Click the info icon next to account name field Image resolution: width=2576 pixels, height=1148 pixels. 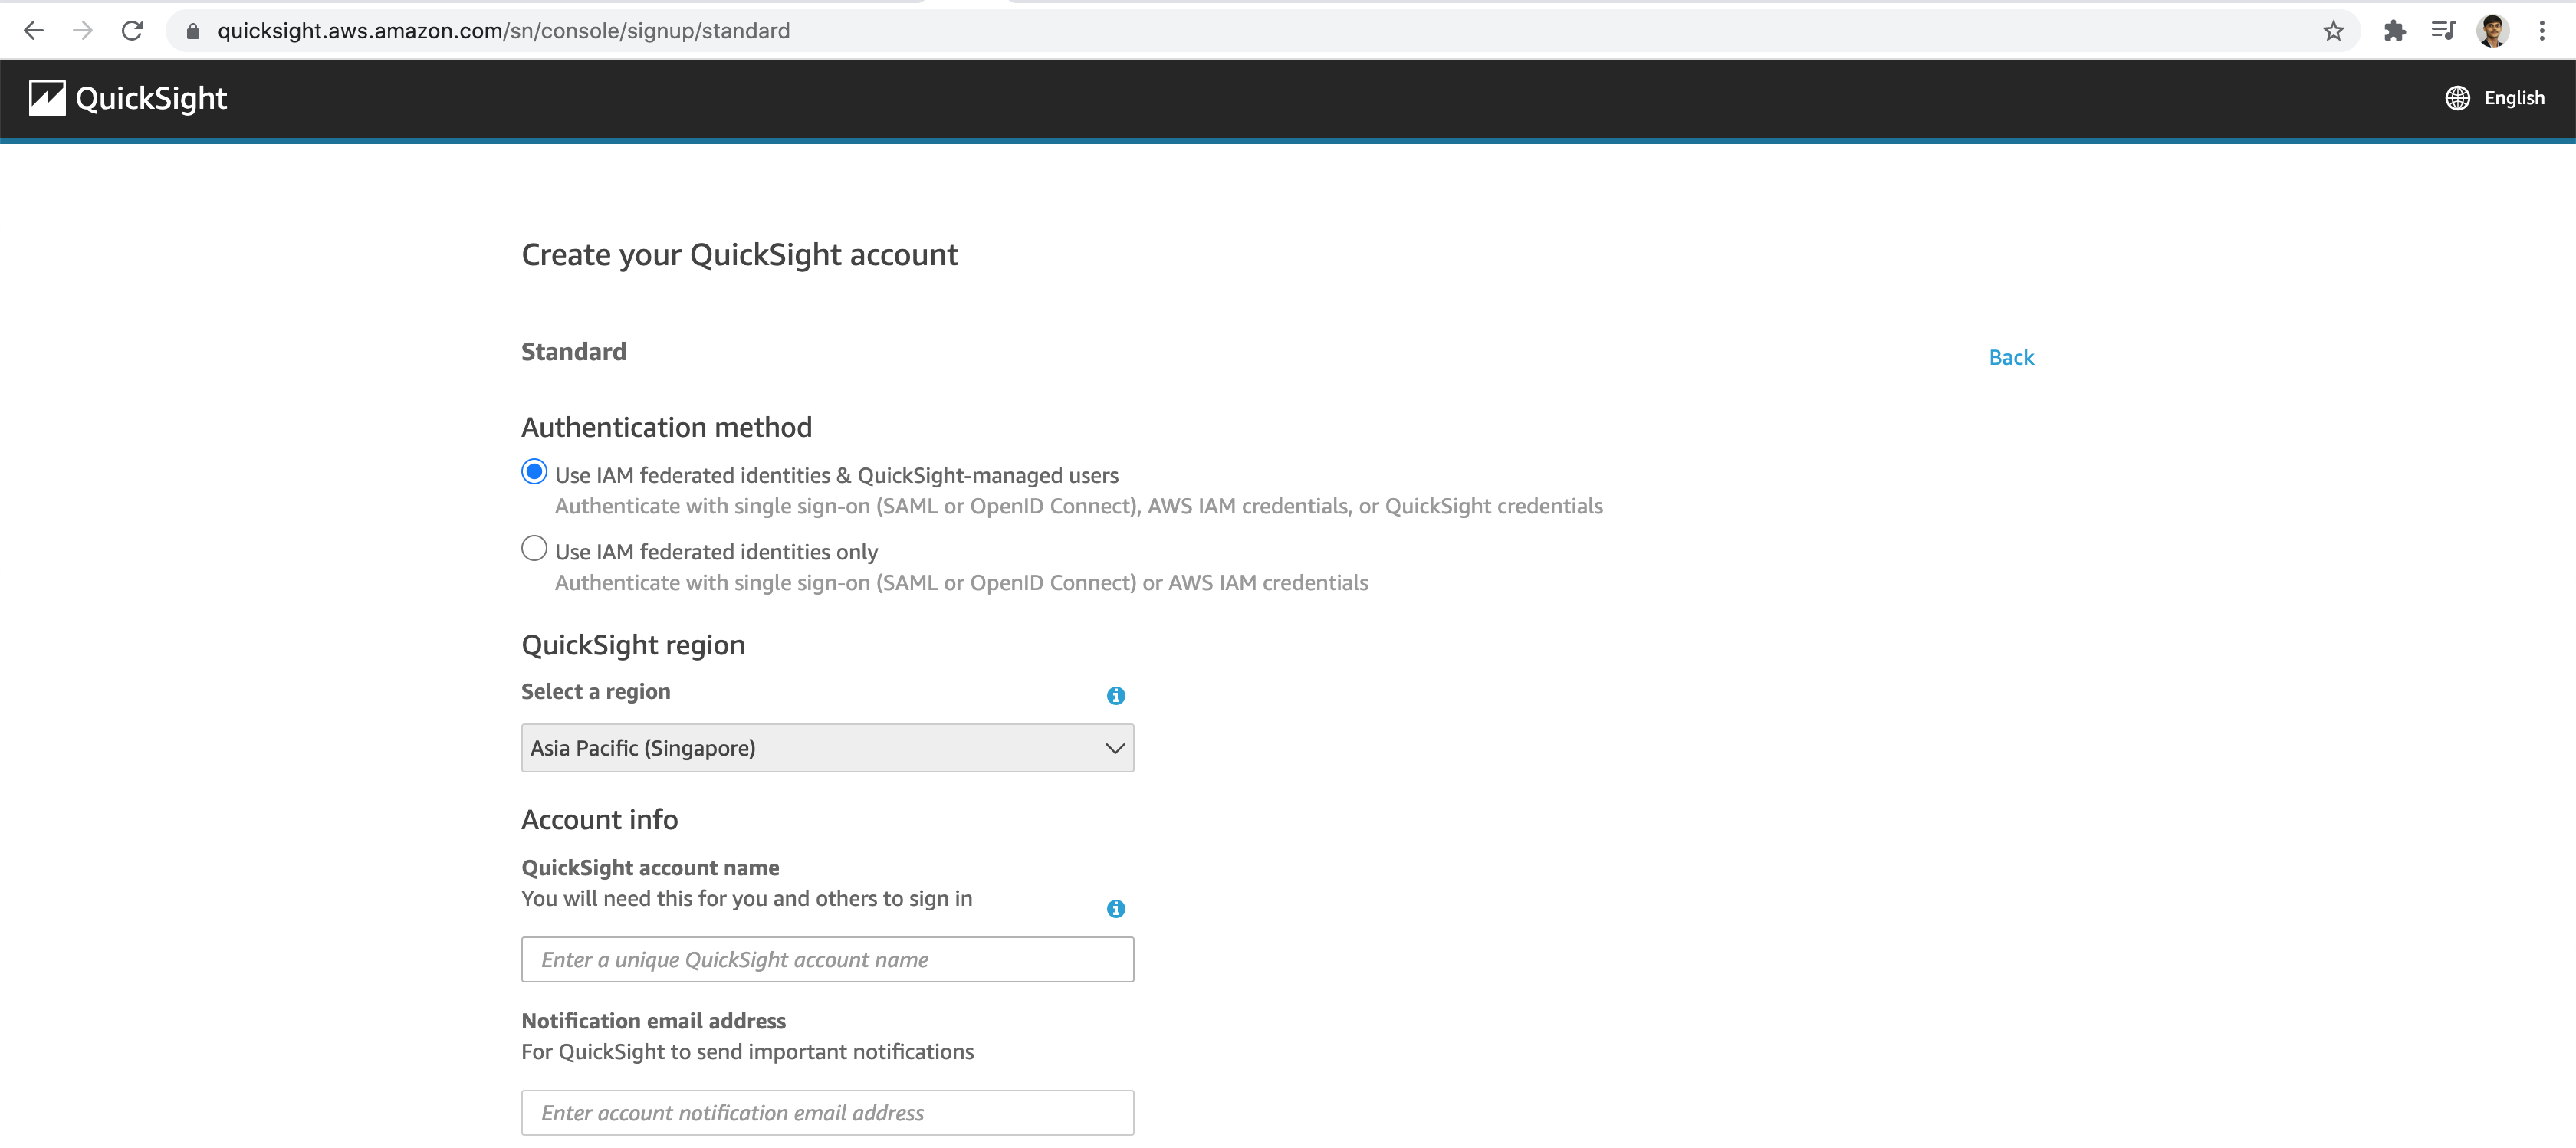(x=1117, y=910)
